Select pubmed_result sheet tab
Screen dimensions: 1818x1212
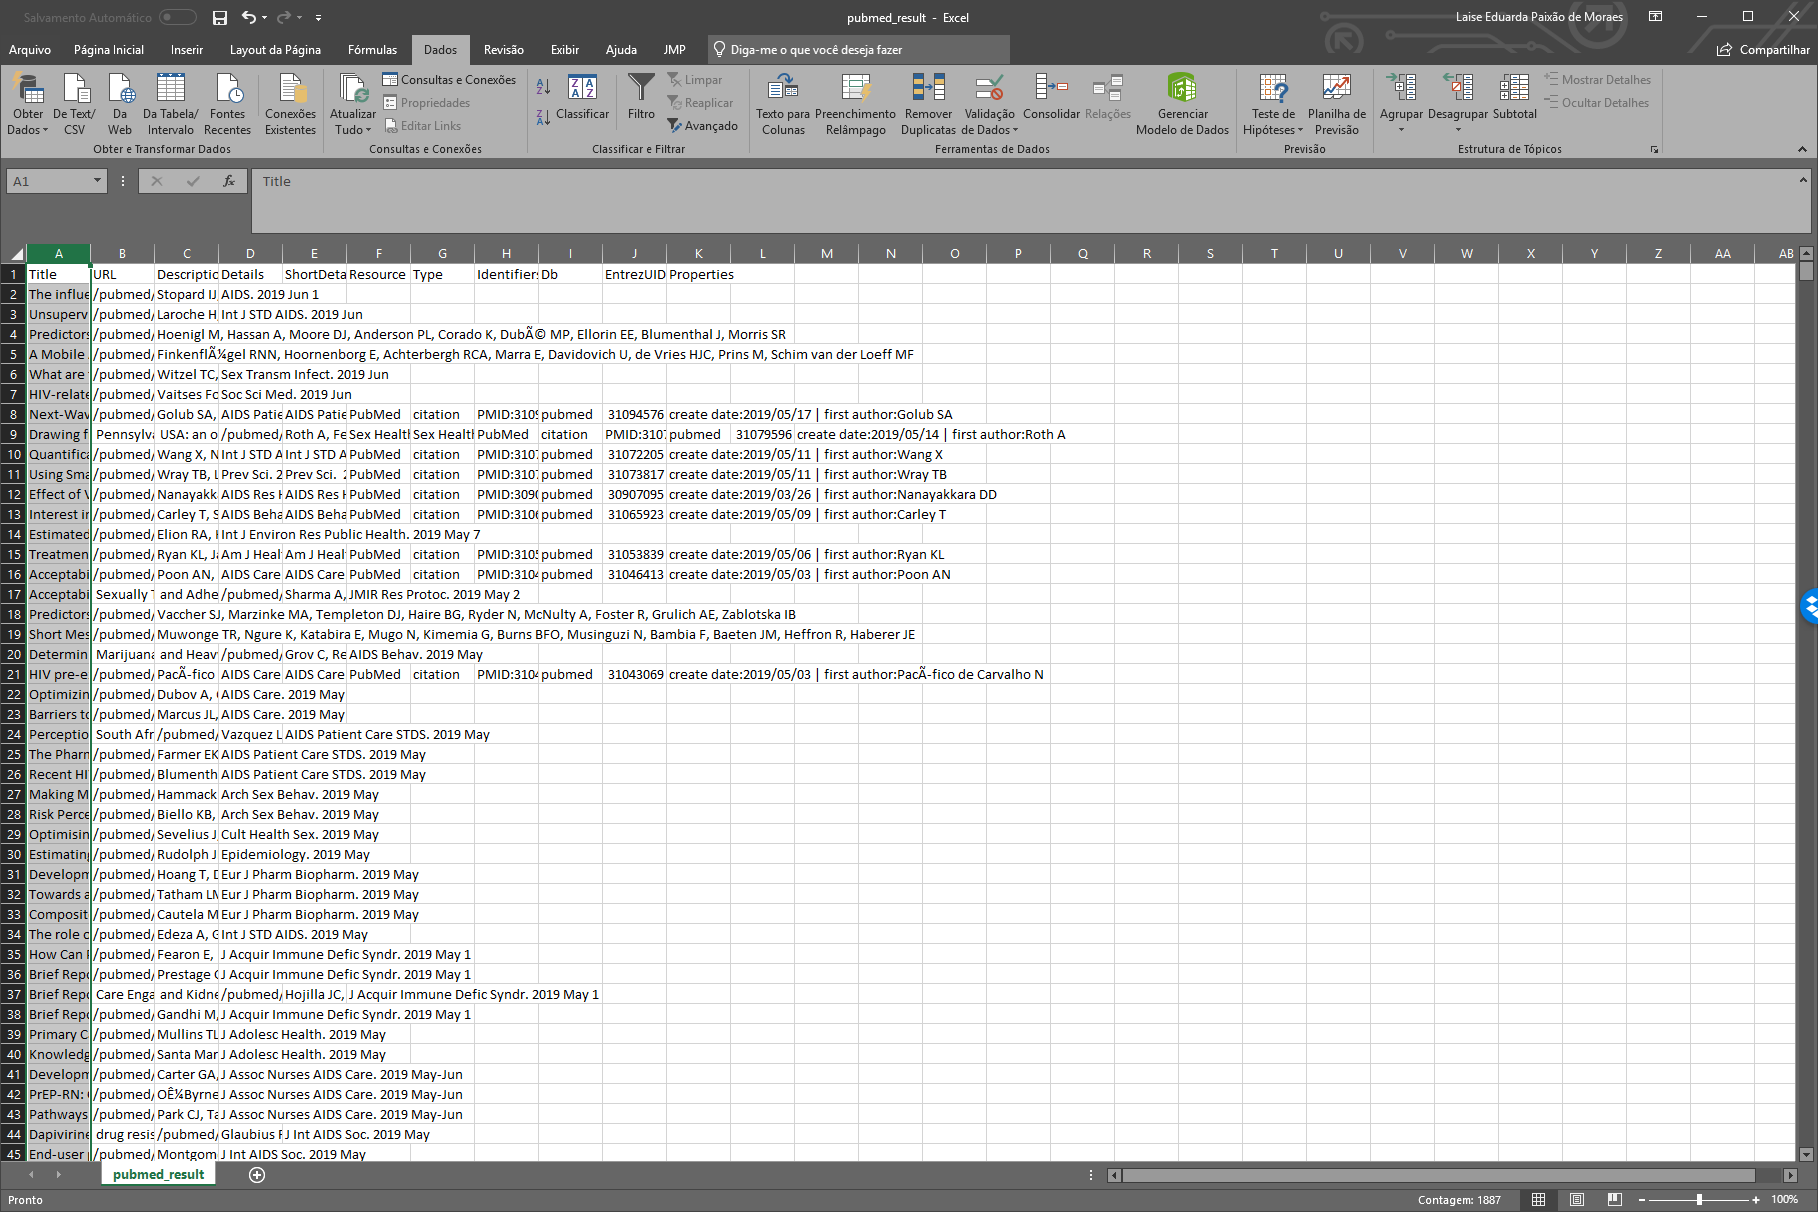pyautogui.click(x=159, y=1175)
